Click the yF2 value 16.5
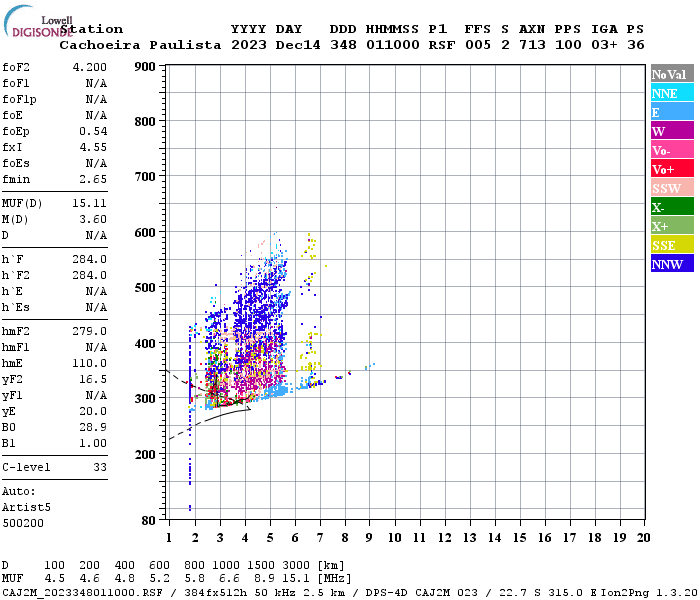The image size is (700, 600). 93,379
